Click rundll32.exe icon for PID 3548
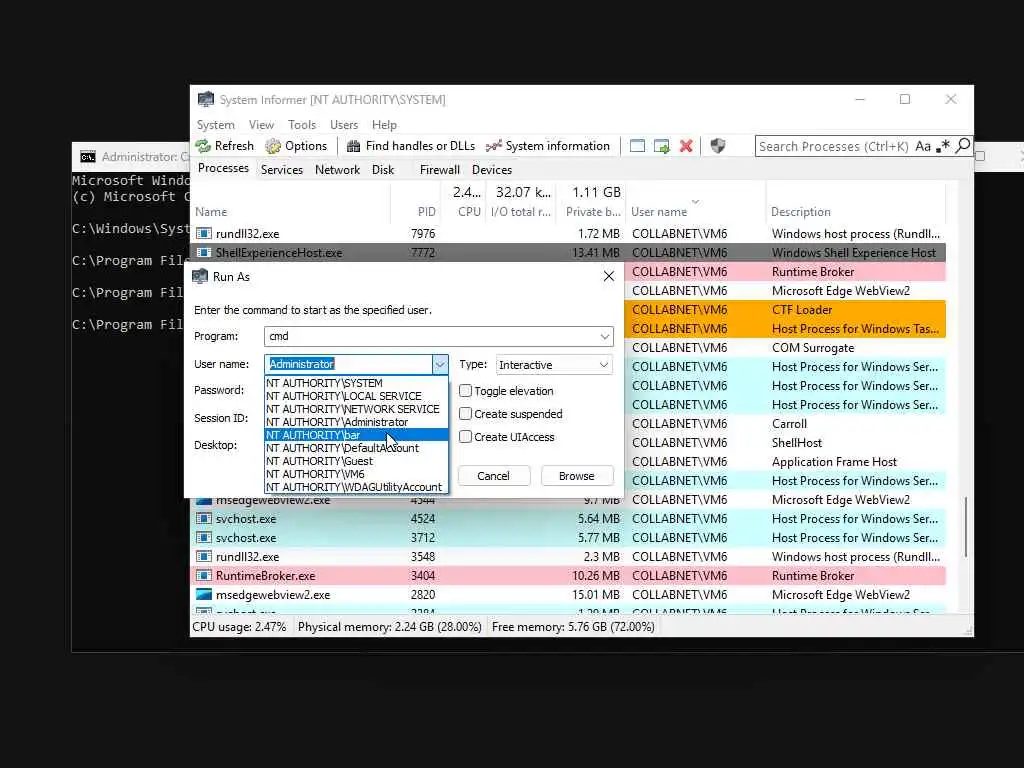The height and width of the screenshot is (768, 1024). 204,557
